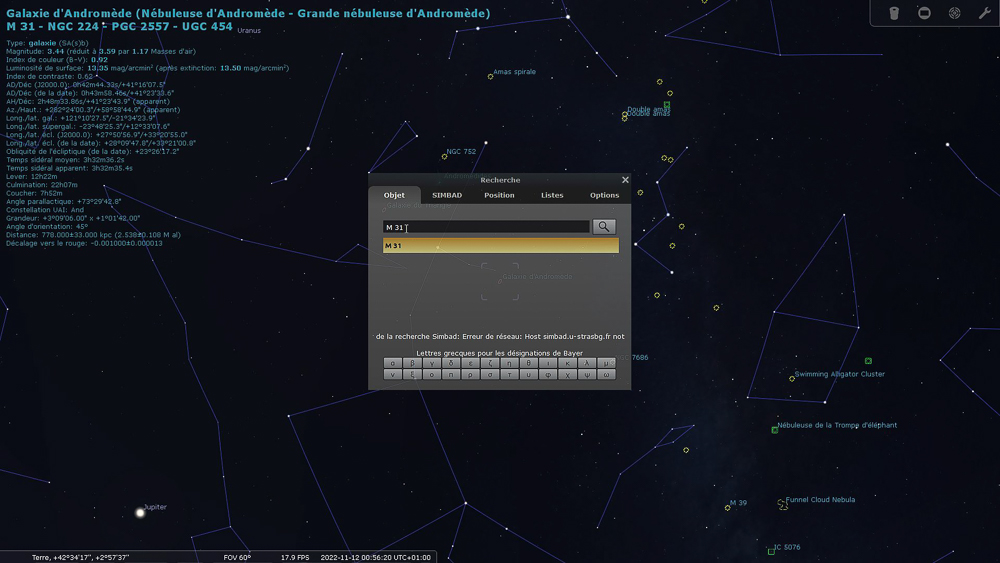Image resolution: width=1000 pixels, height=563 pixels.
Task: Click location Terre, +42°34'17" in status bar
Action: (80, 557)
